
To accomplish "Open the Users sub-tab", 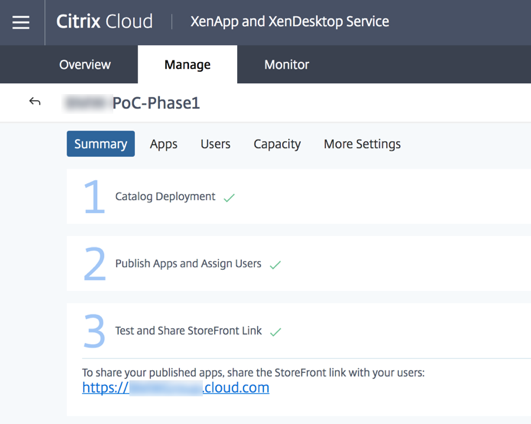I will (215, 144).
